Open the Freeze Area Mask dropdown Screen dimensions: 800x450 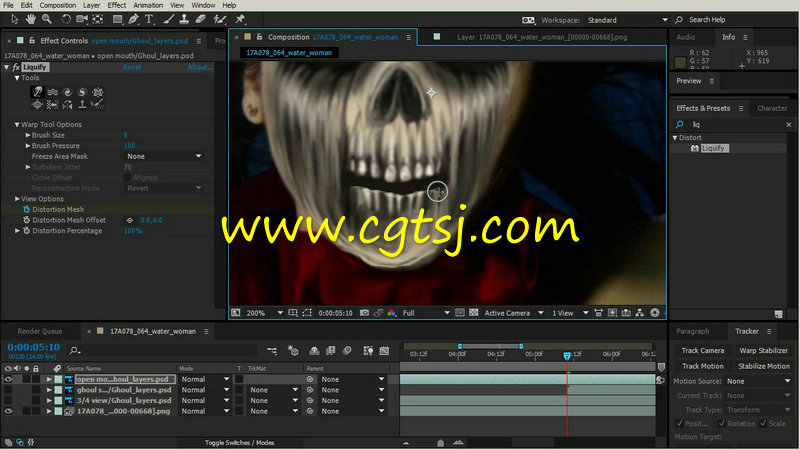pyautogui.click(x=164, y=157)
